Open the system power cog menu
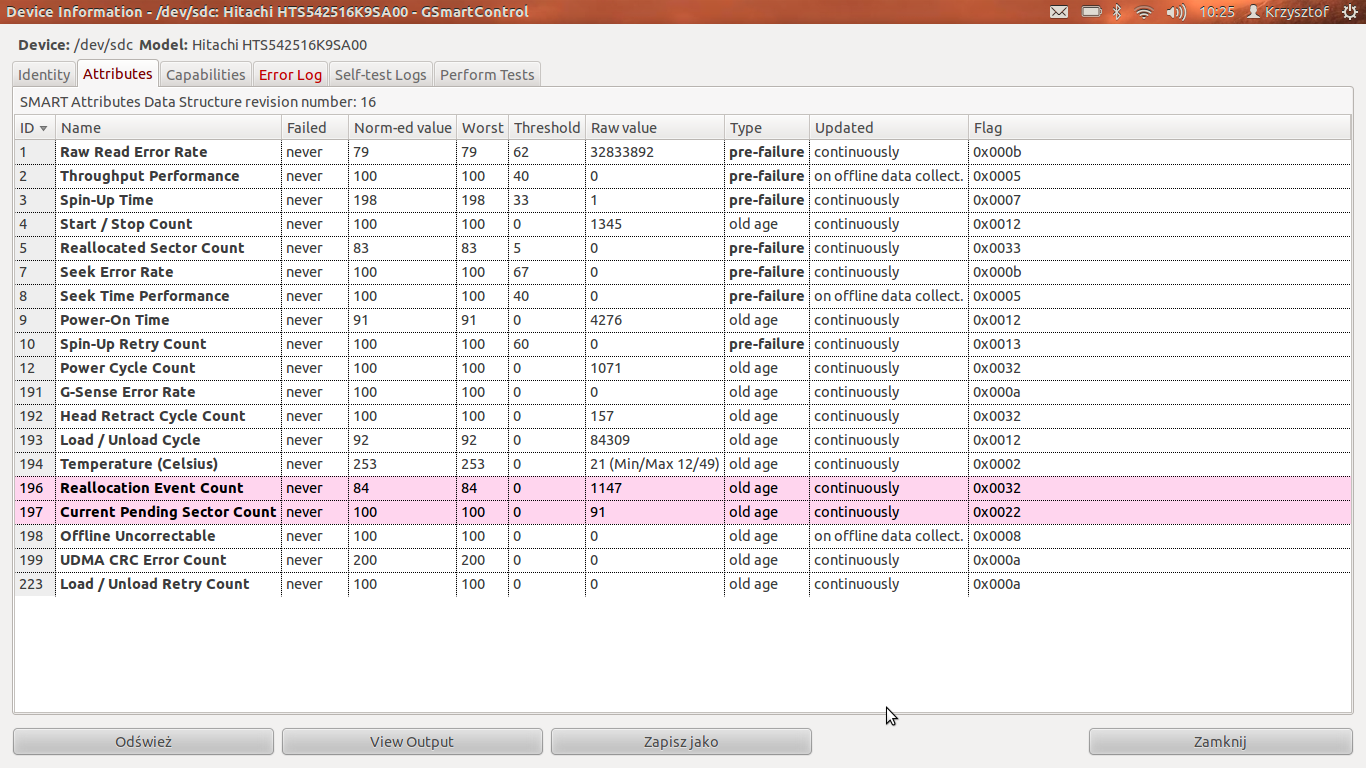1366x768 pixels. 1349,12
